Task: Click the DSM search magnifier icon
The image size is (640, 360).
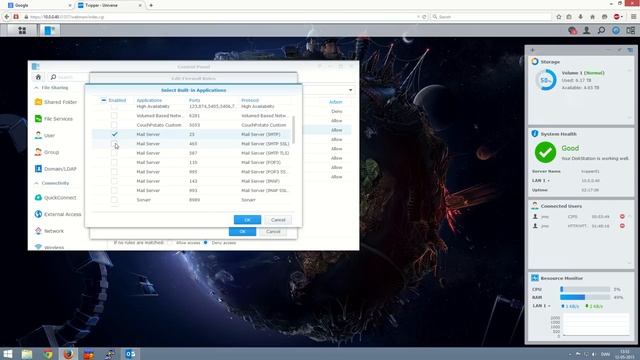Action: pyautogui.click(x=601, y=30)
